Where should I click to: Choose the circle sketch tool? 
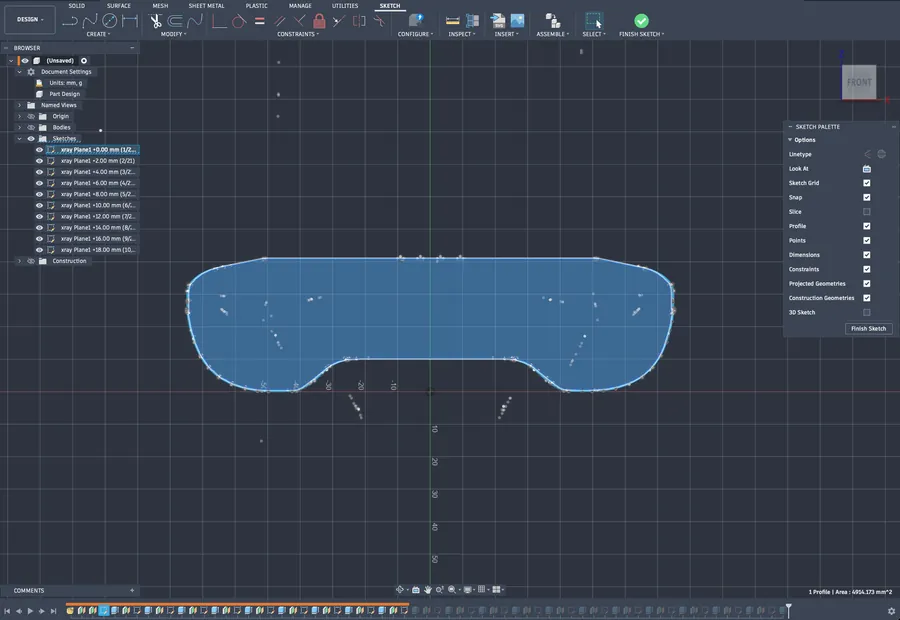pos(109,21)
